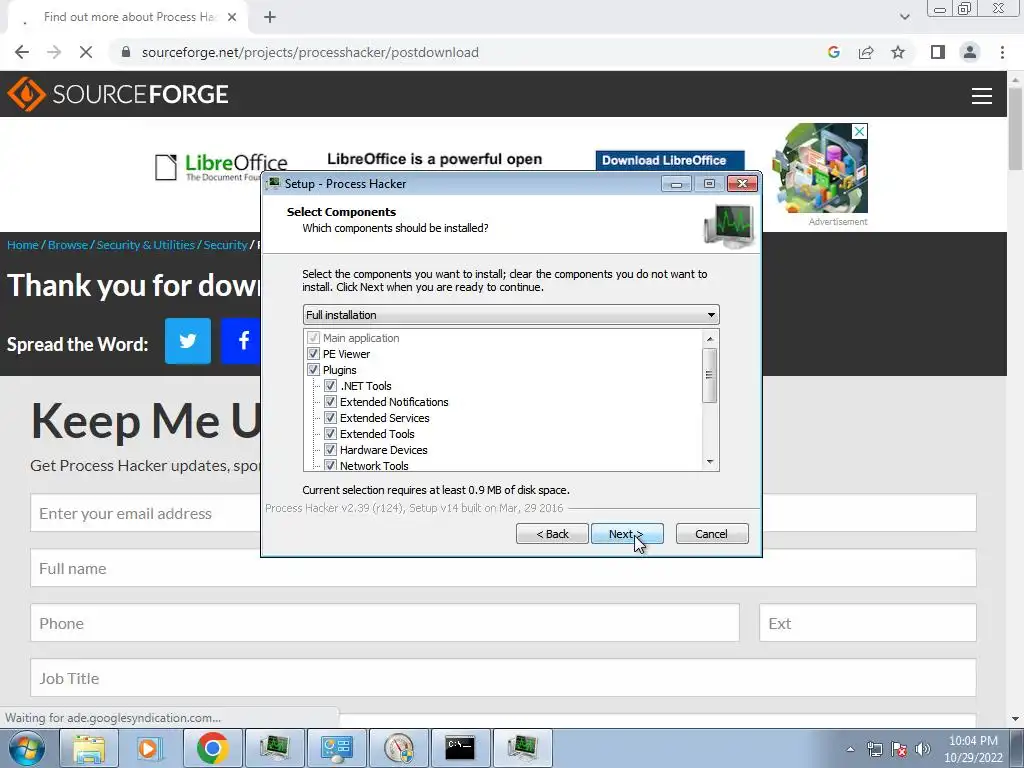The height and width of the screenshot is (768, 1024).
Task: Uncheck .NET Tools plugin
Action: pyautogui.click(x=330, y=386)
